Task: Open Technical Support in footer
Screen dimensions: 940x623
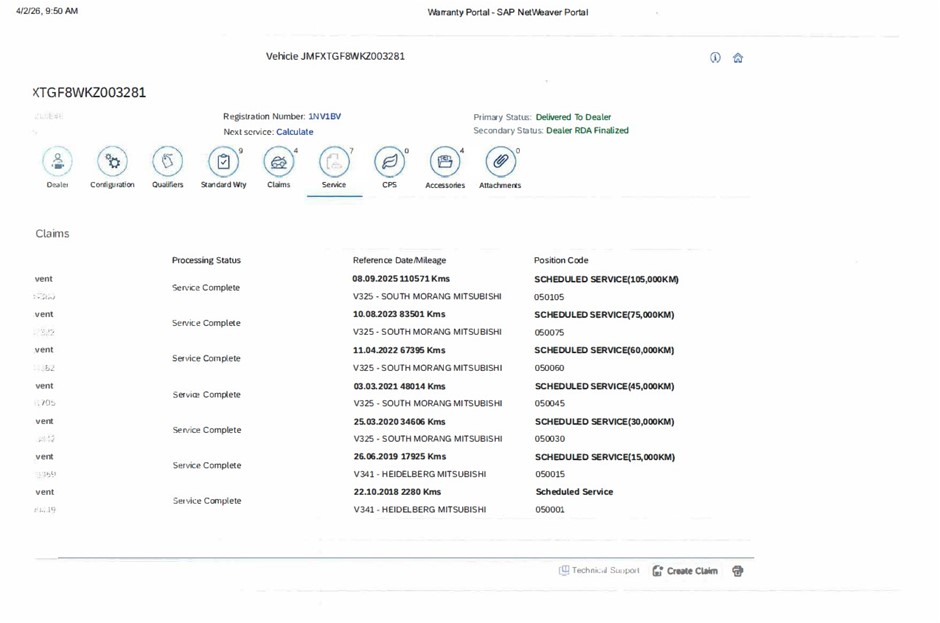Action: 599,571
